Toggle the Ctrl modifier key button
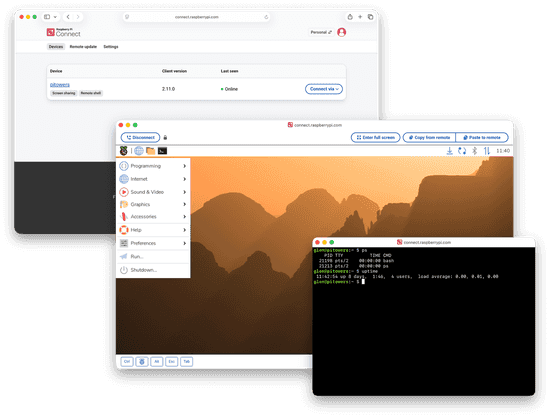Image resolution: width=550 pixels, height=415 pixels. [127, 361]
